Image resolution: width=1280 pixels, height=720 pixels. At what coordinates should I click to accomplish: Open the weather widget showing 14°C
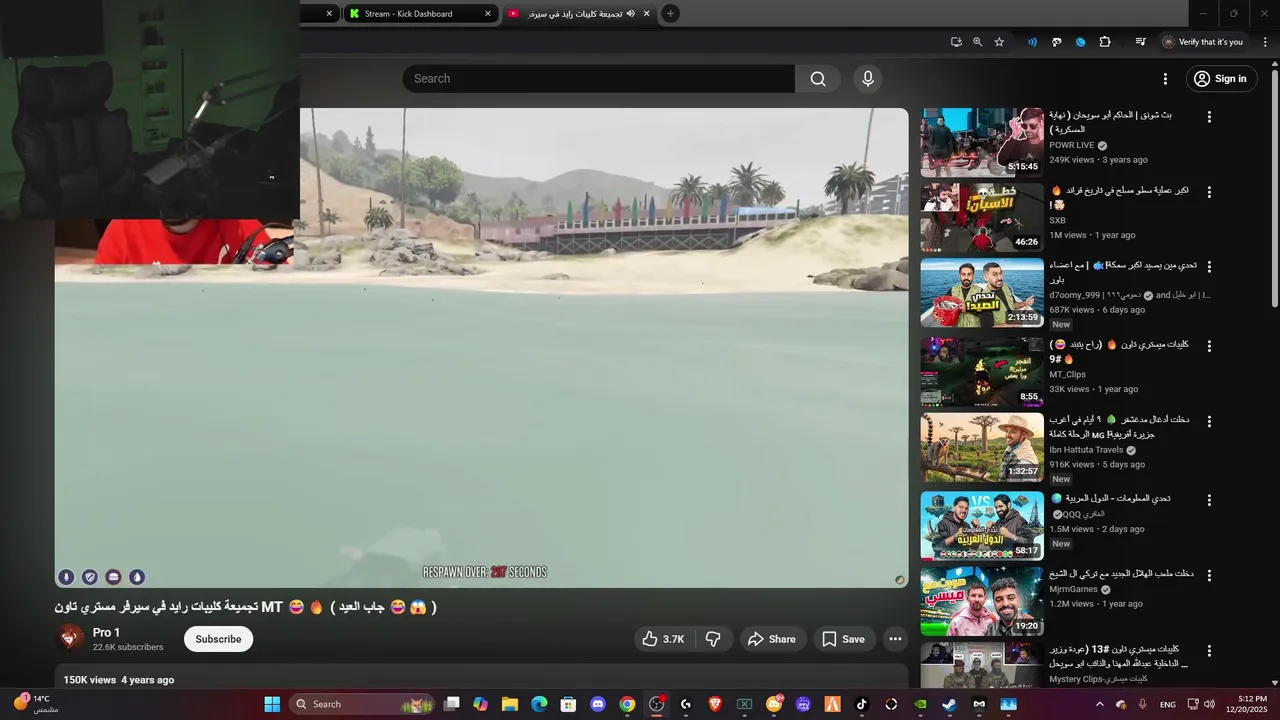coord(35,704)
